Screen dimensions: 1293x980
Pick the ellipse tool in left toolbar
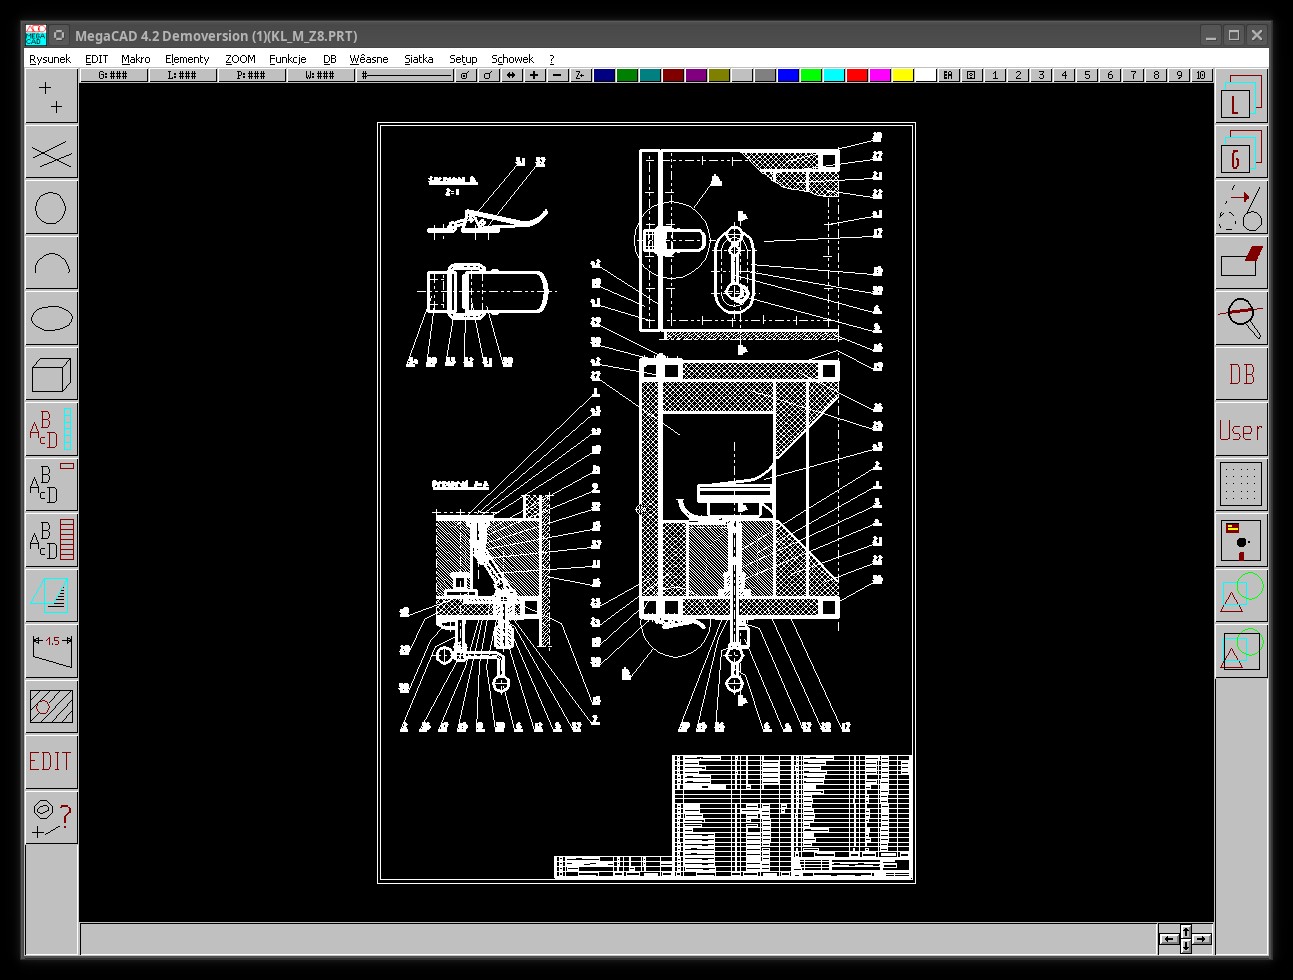(51, 319)
